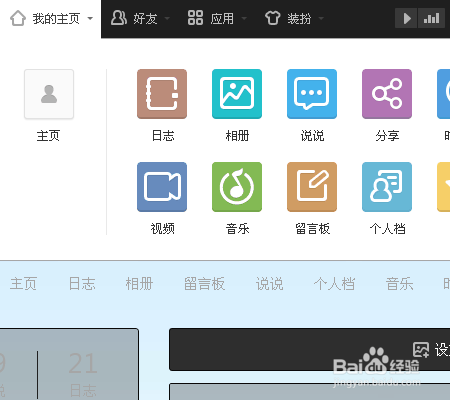Click the image-add icon in the dark banner
The height and width of the screenshot is (400, 450).
pos(421,350)
